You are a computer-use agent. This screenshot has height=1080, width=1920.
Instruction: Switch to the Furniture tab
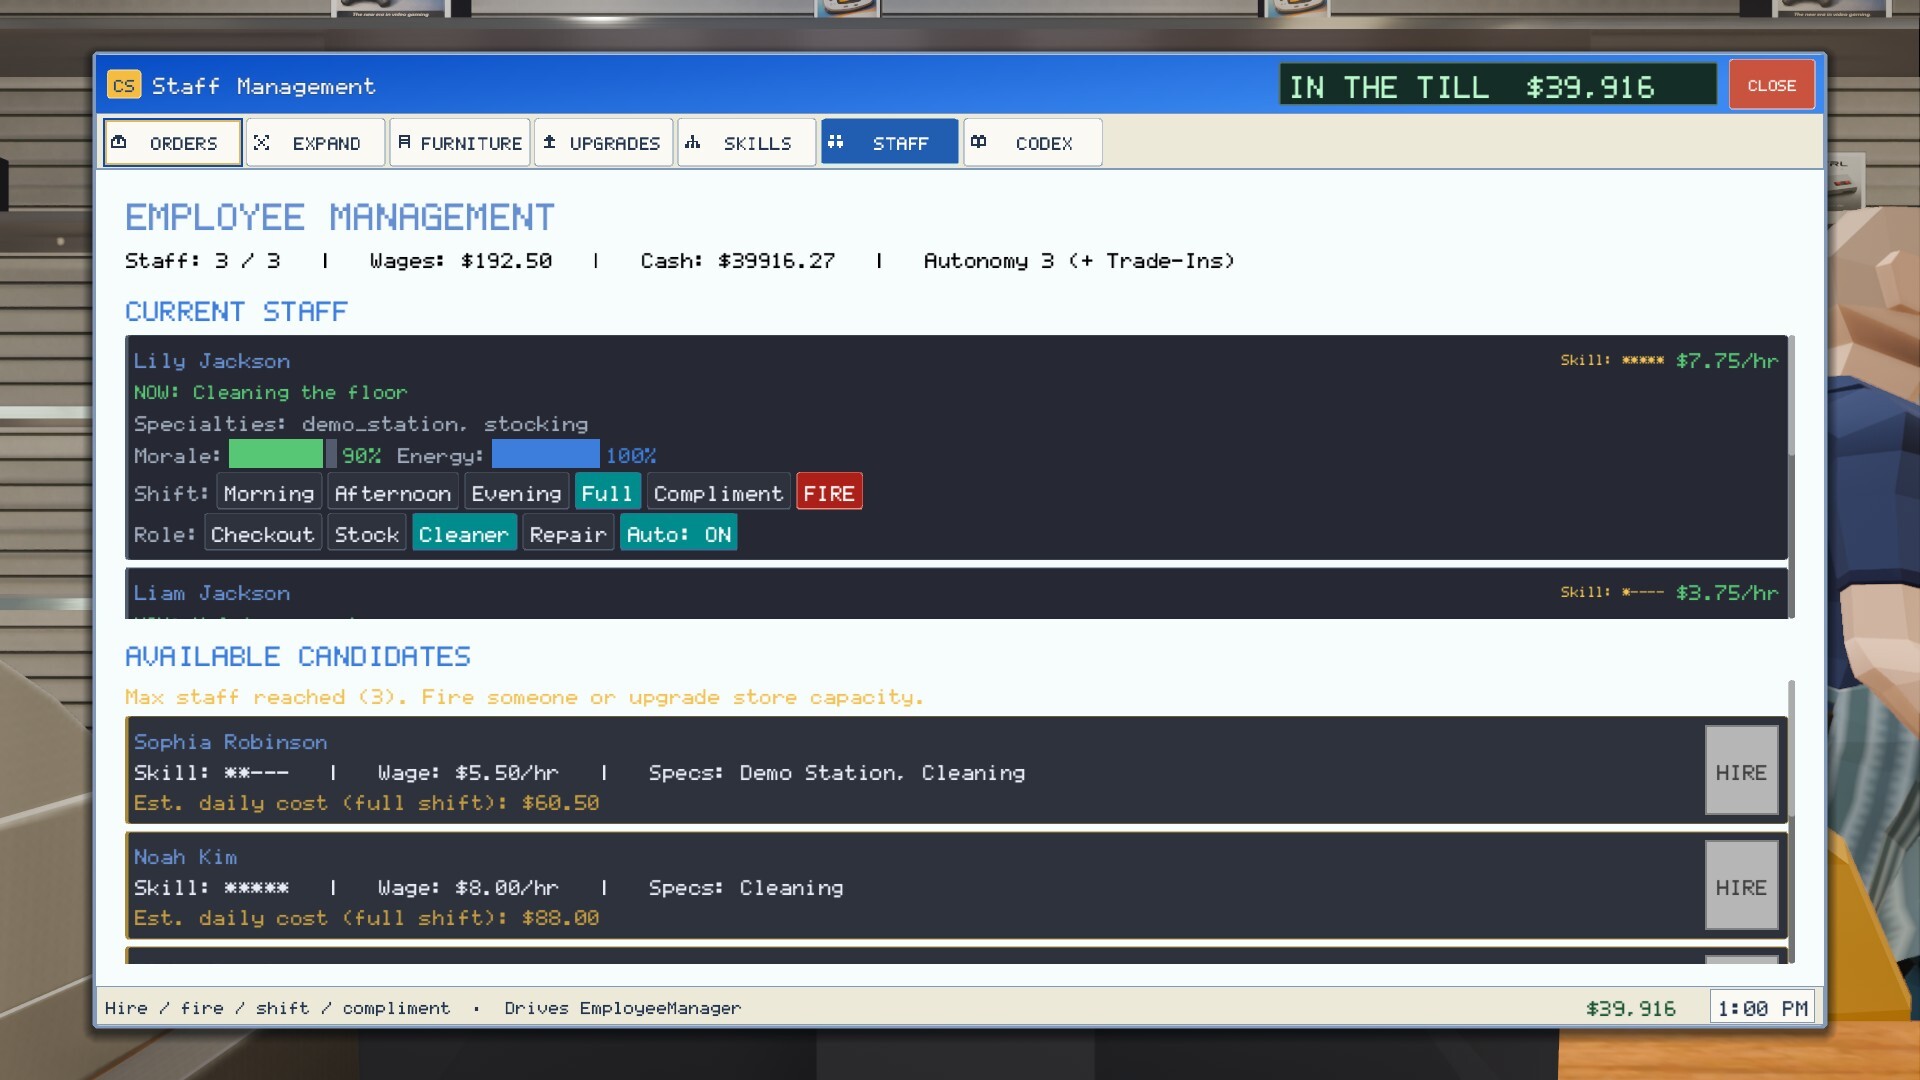pyautogui.click(x=460, y=143)
